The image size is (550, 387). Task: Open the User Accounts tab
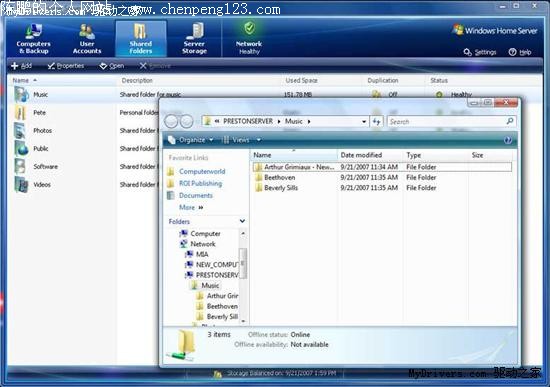87,39
